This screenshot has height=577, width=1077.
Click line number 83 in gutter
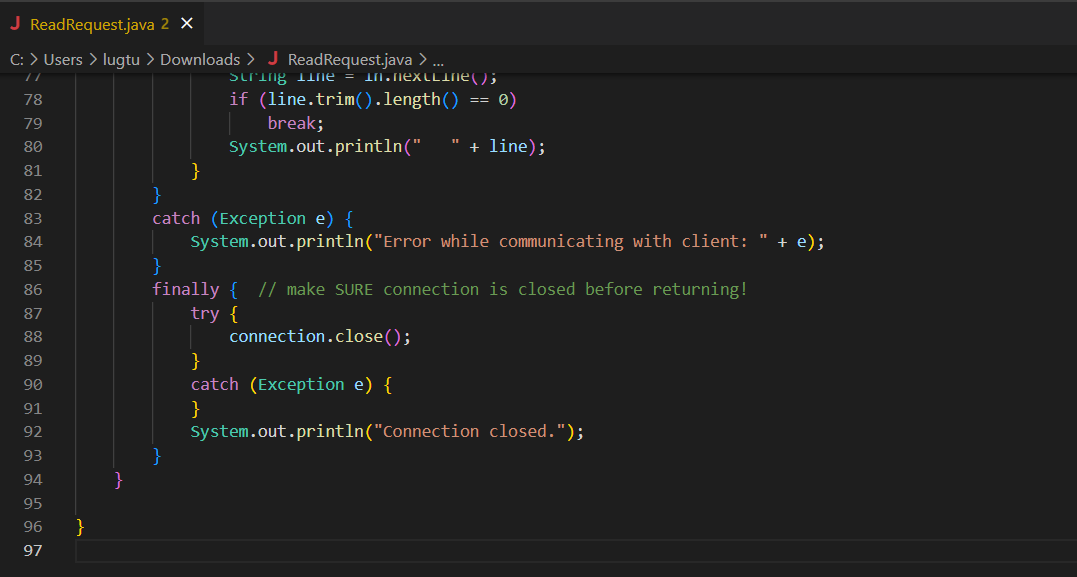tap(33, 218)
